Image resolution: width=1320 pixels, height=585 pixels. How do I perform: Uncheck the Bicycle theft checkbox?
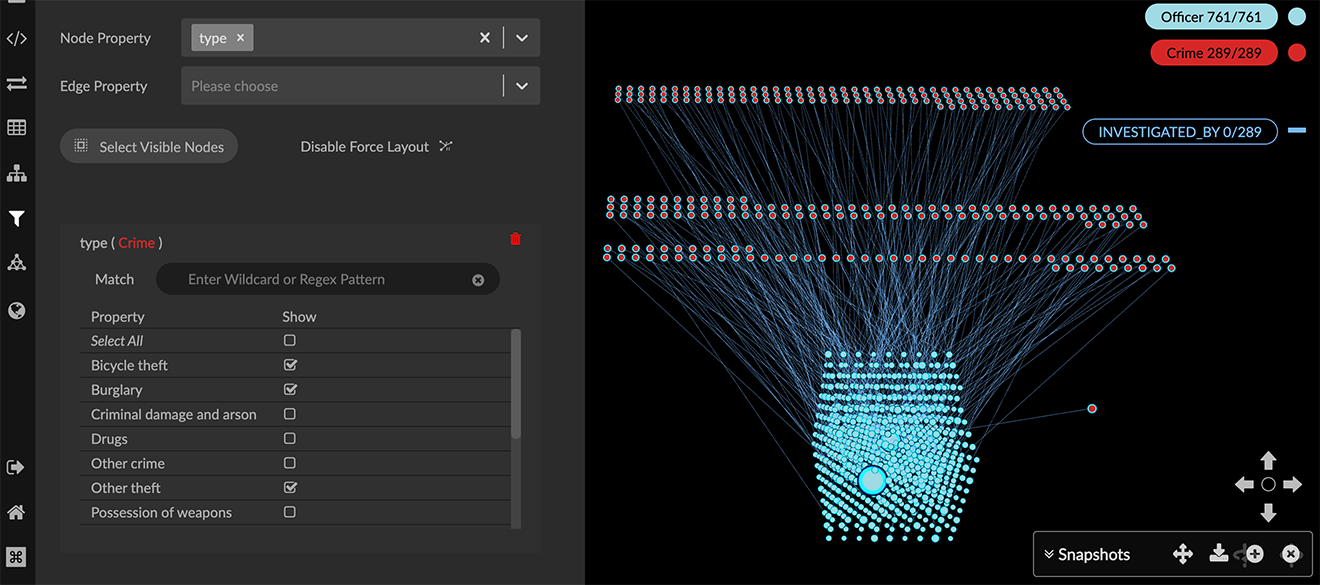coord(290,365)
